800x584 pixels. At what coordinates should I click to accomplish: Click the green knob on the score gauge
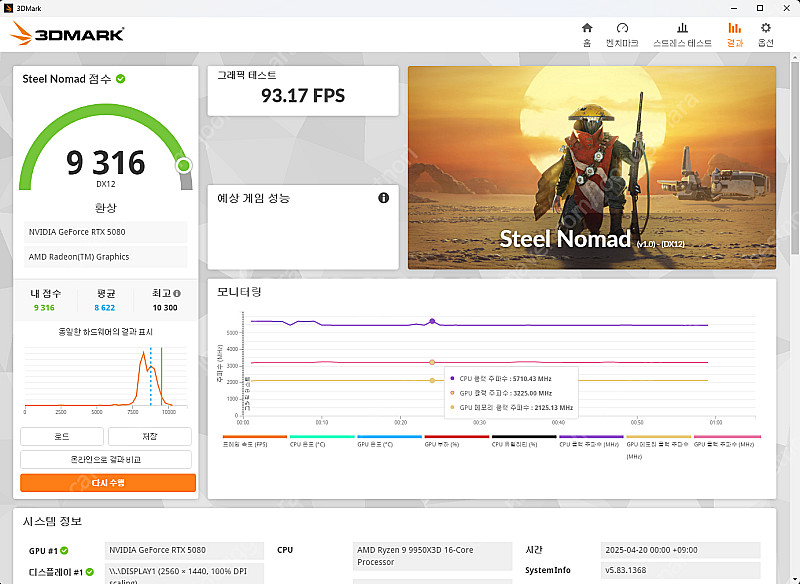click(x=184, y=165)
